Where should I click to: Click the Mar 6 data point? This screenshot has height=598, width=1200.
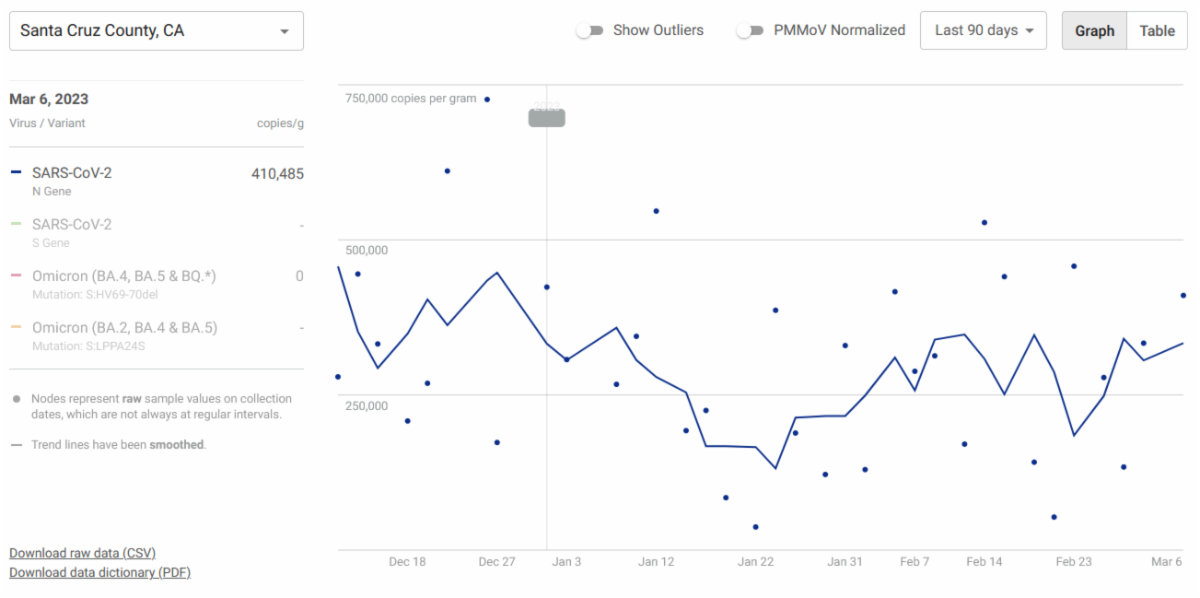[1183, 296]
